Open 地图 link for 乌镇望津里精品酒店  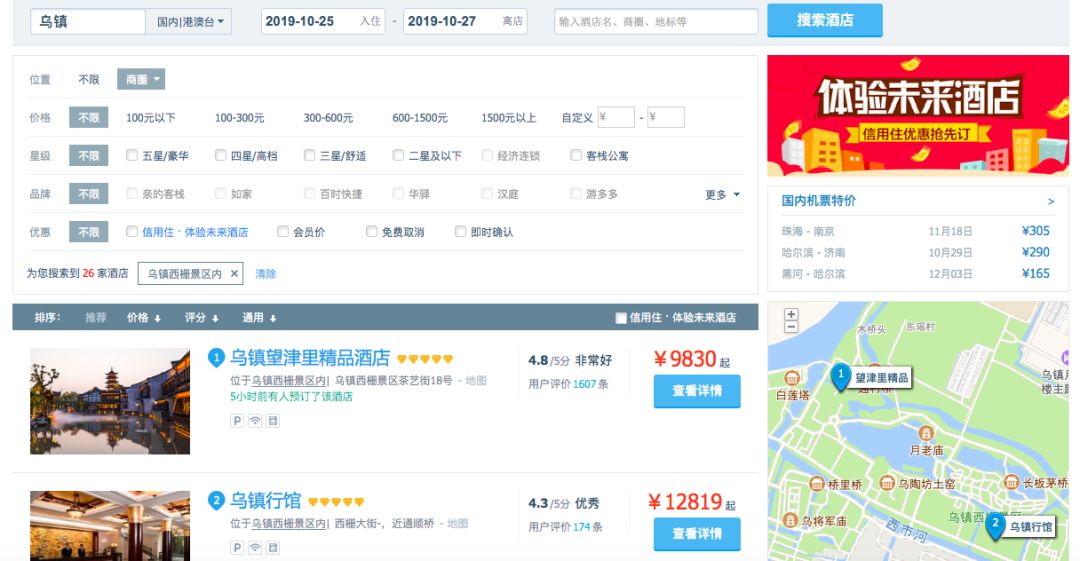tap(476, 380)
